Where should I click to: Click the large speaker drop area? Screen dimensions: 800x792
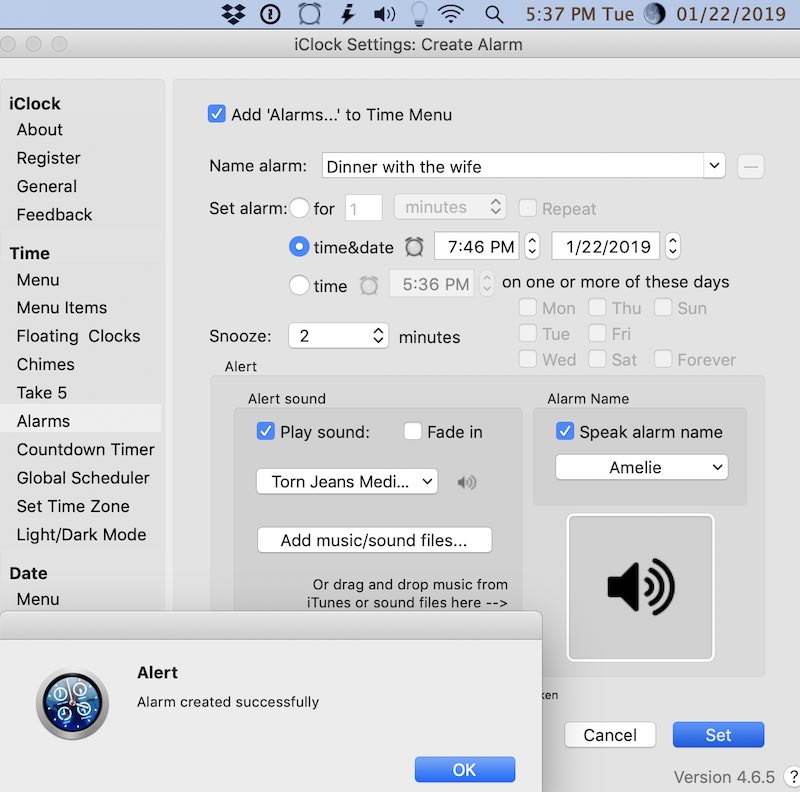click(x=640, y=587)
